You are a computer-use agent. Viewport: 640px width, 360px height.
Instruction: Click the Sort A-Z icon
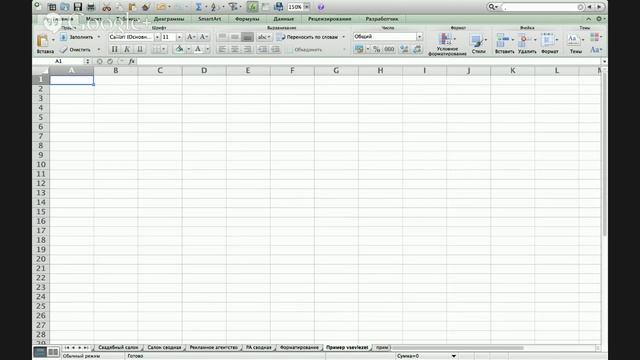[214, 7]
